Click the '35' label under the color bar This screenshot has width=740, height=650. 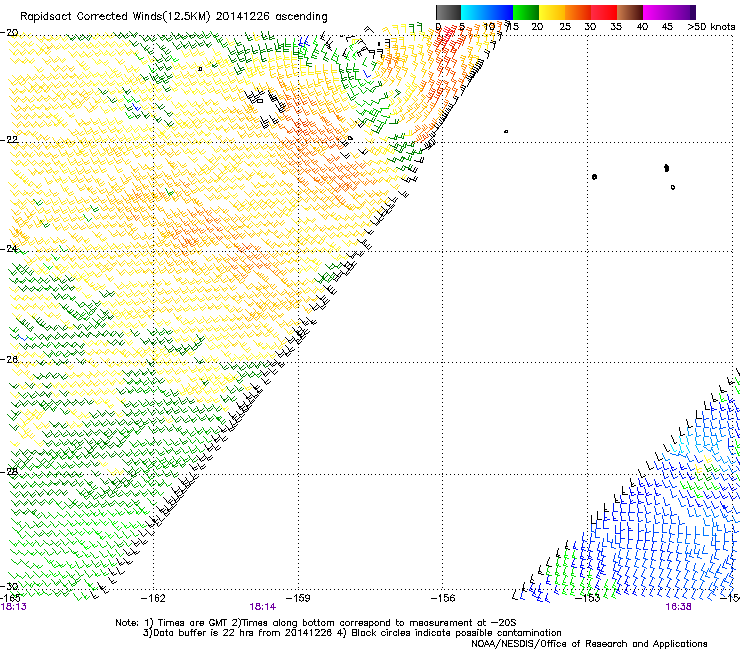(x=616, y=27)
